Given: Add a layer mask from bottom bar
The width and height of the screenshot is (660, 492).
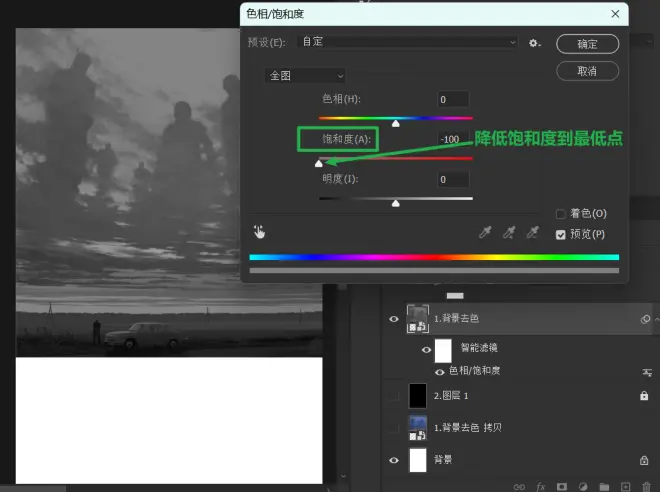Looking at the screenshot, I should [x=562, y=487].
